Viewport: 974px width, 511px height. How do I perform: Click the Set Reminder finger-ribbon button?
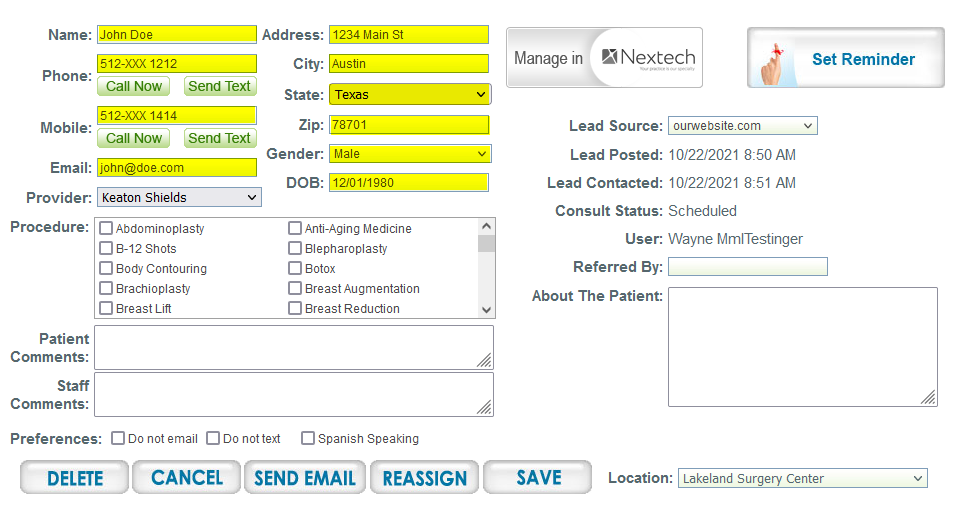(x=845, y=59)
